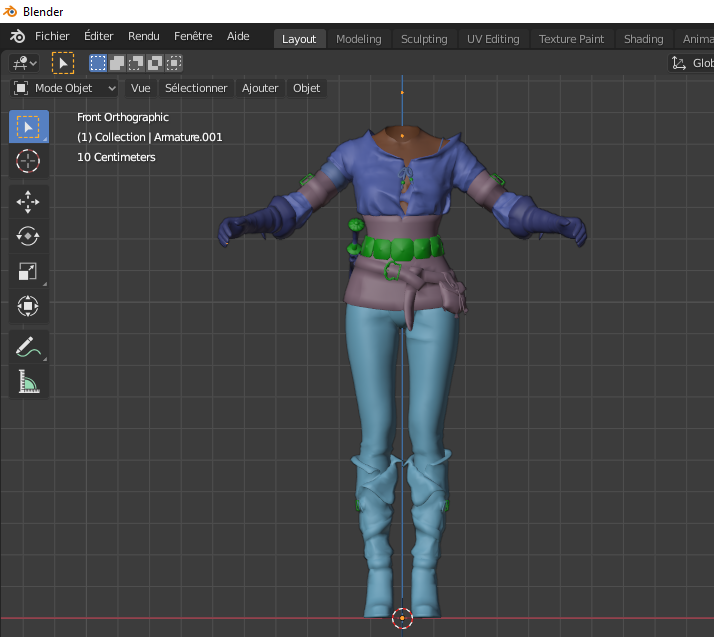Select the Move tool
The image size is (714, 637).
point(29,202)
